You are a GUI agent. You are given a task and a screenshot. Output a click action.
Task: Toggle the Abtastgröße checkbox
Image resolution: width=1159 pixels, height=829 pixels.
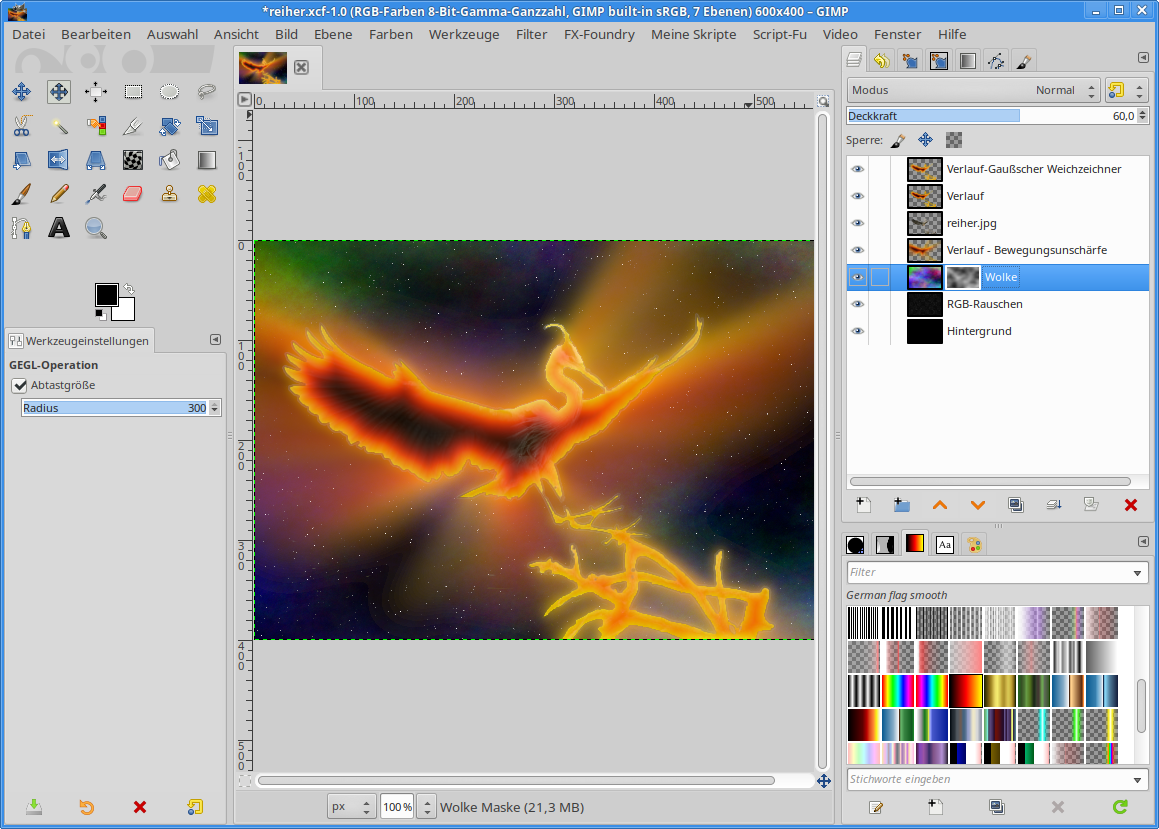point(19,385)
